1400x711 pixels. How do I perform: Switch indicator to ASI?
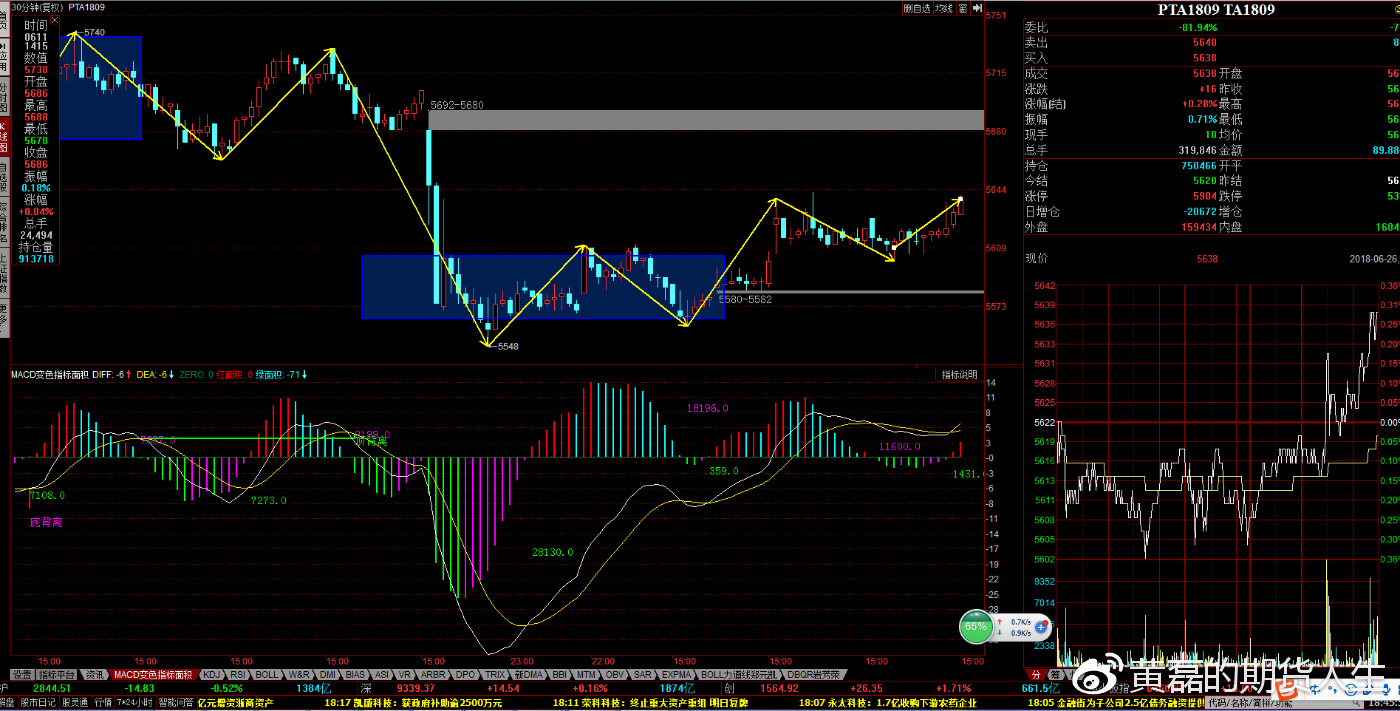tap(382, 675)
